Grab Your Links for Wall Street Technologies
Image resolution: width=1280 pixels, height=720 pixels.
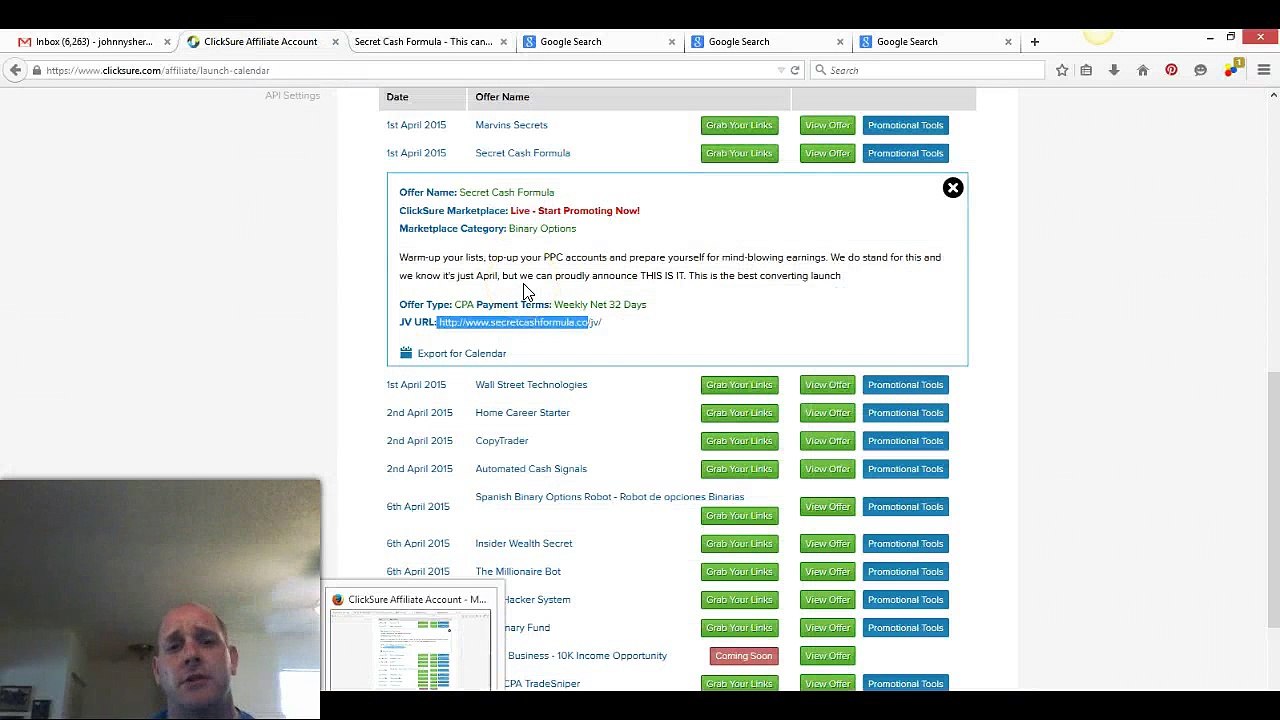click(x=739, y=384)
